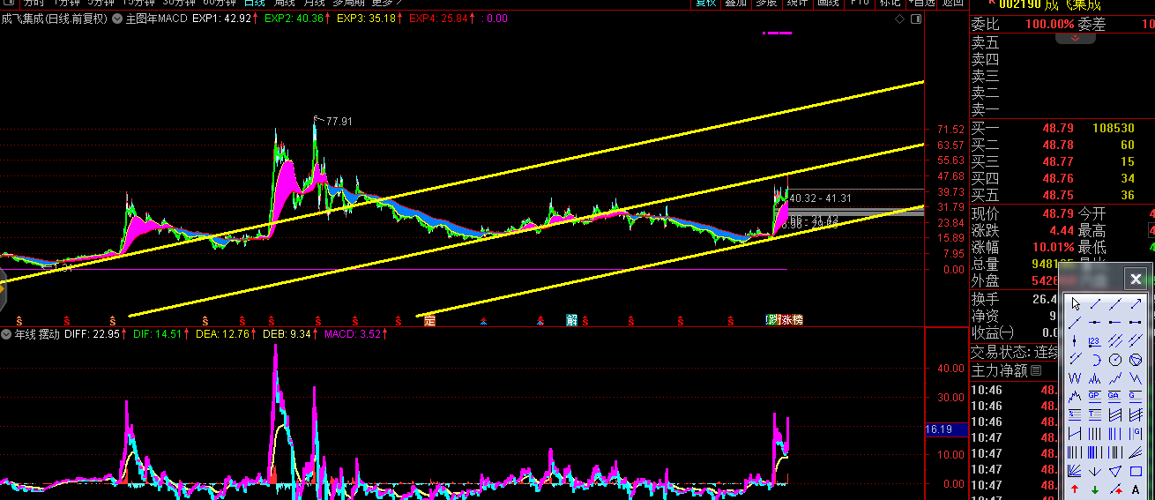Select the arc drawing tool
Screen dimensions: 1155x500
1095,360
